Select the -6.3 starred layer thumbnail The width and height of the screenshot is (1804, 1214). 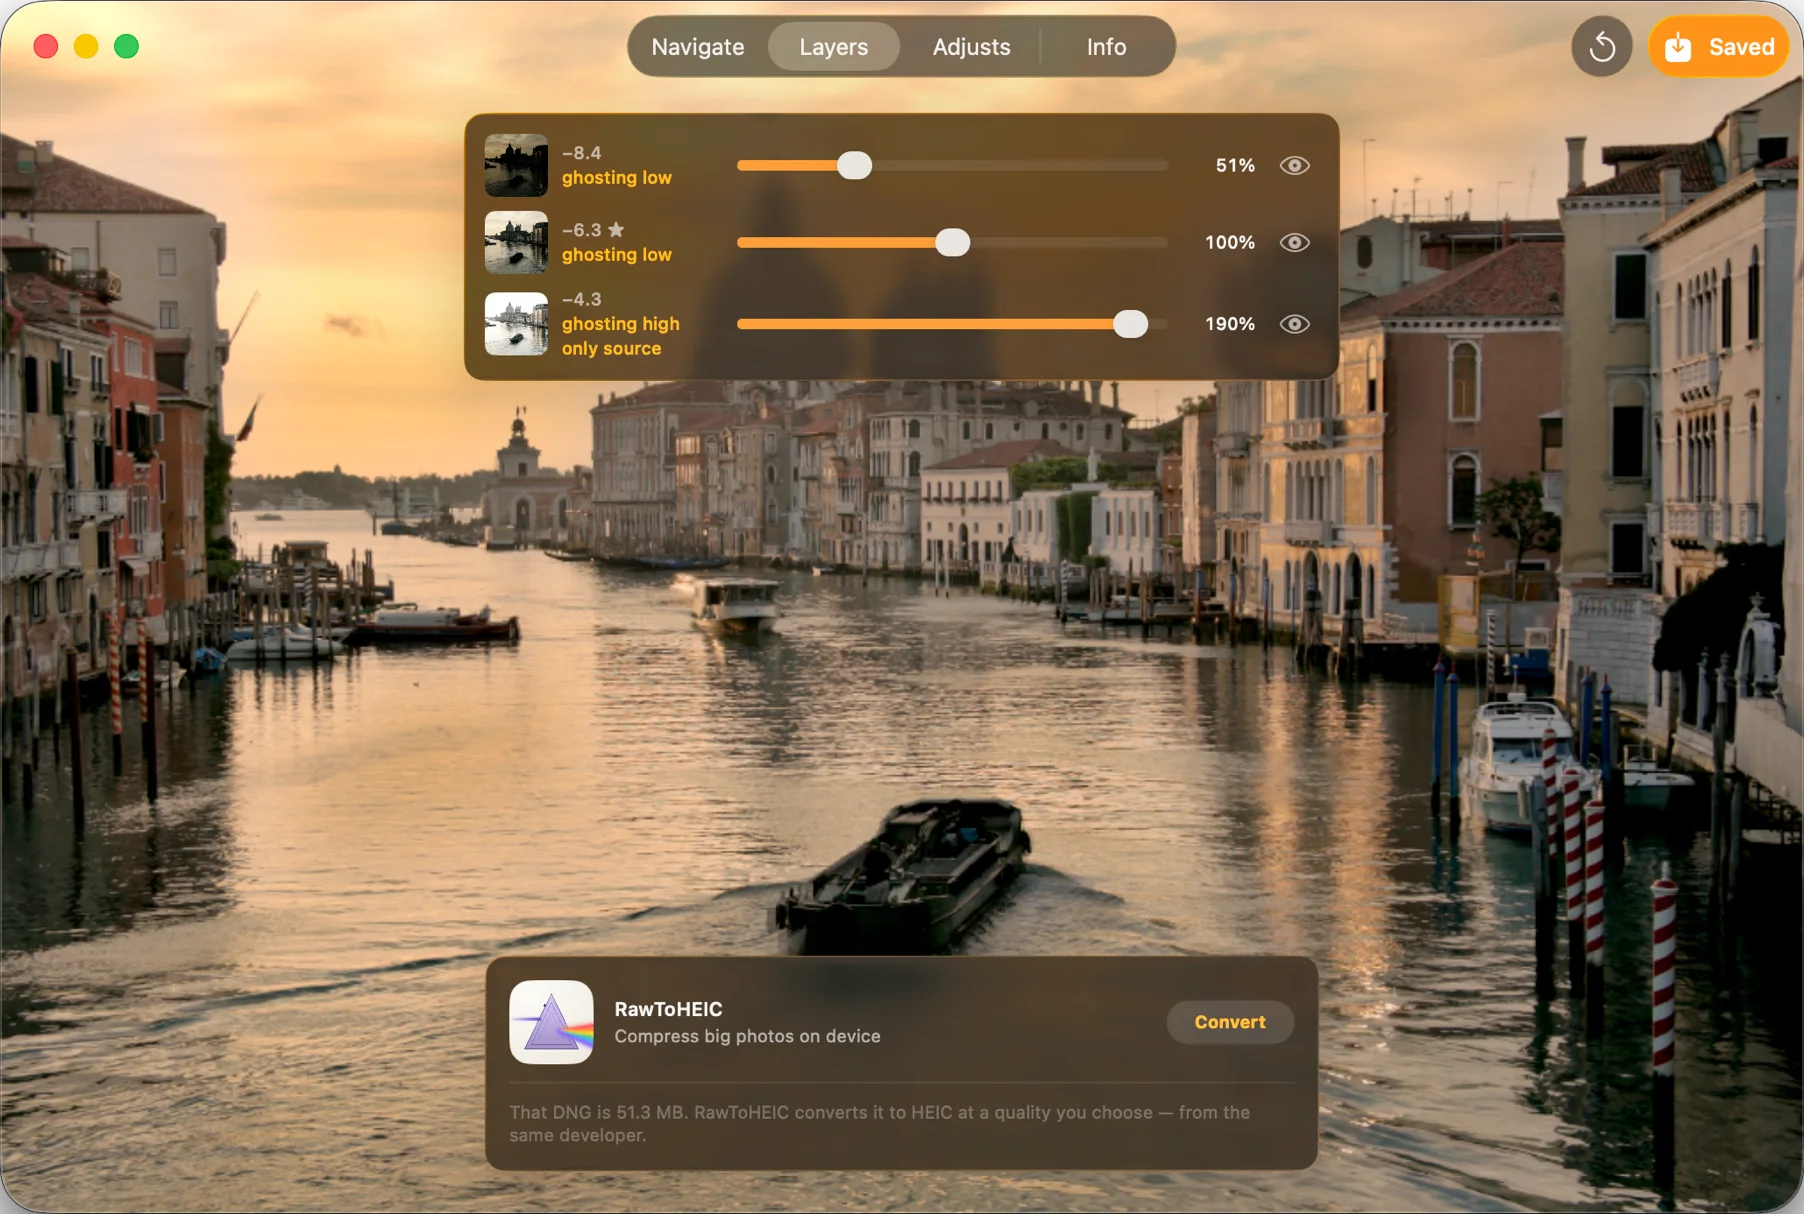516,242
